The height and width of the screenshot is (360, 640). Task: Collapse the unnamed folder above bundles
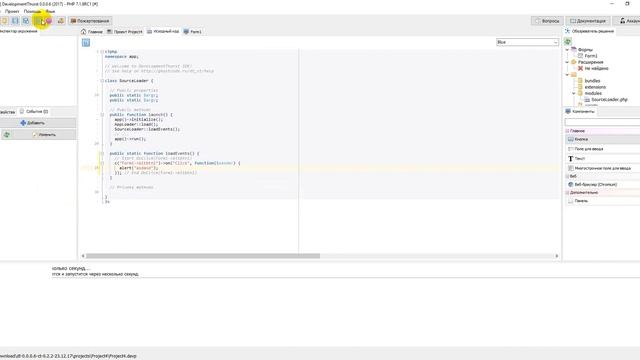pos(567,75)
